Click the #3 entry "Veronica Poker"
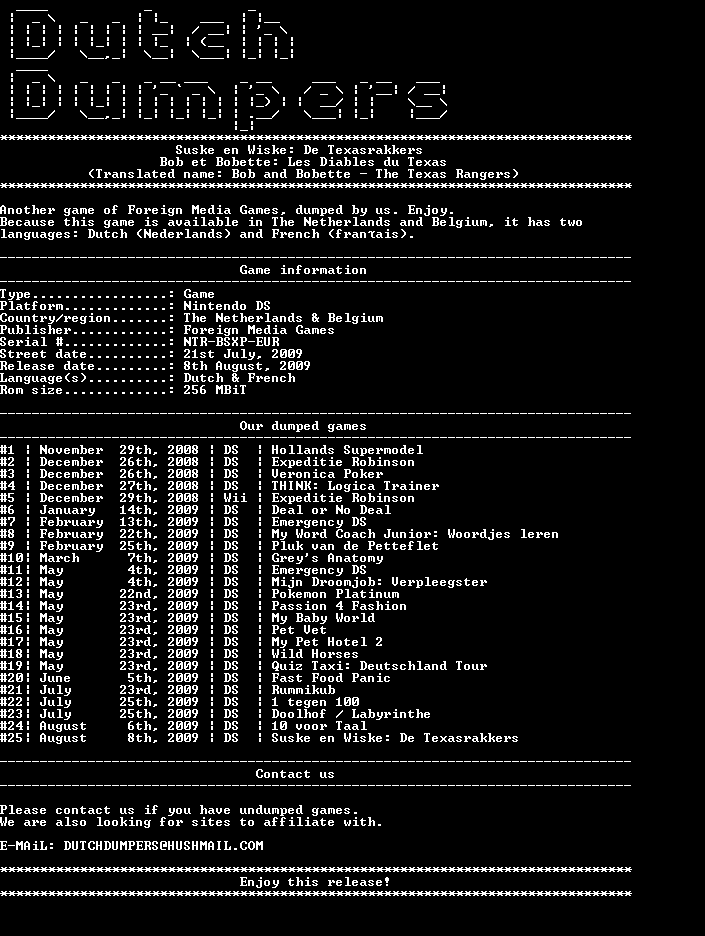 point(327,474)
